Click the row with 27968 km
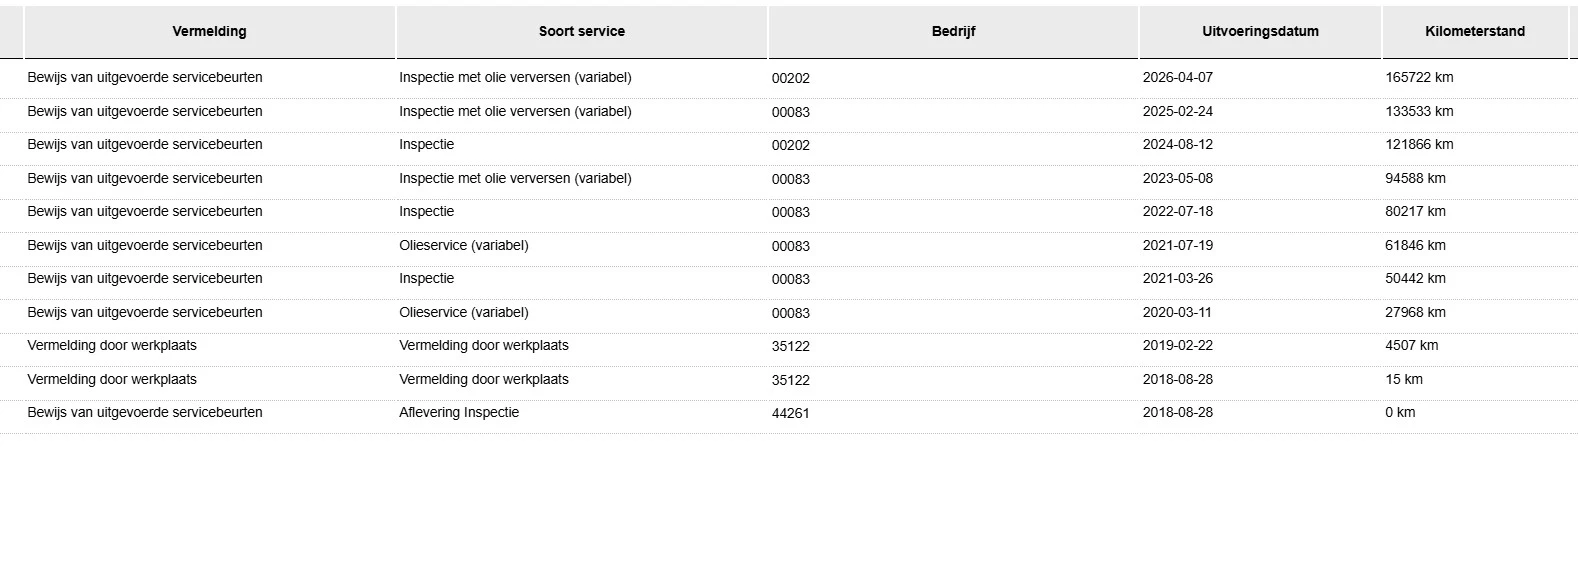 tap(789, 313)
